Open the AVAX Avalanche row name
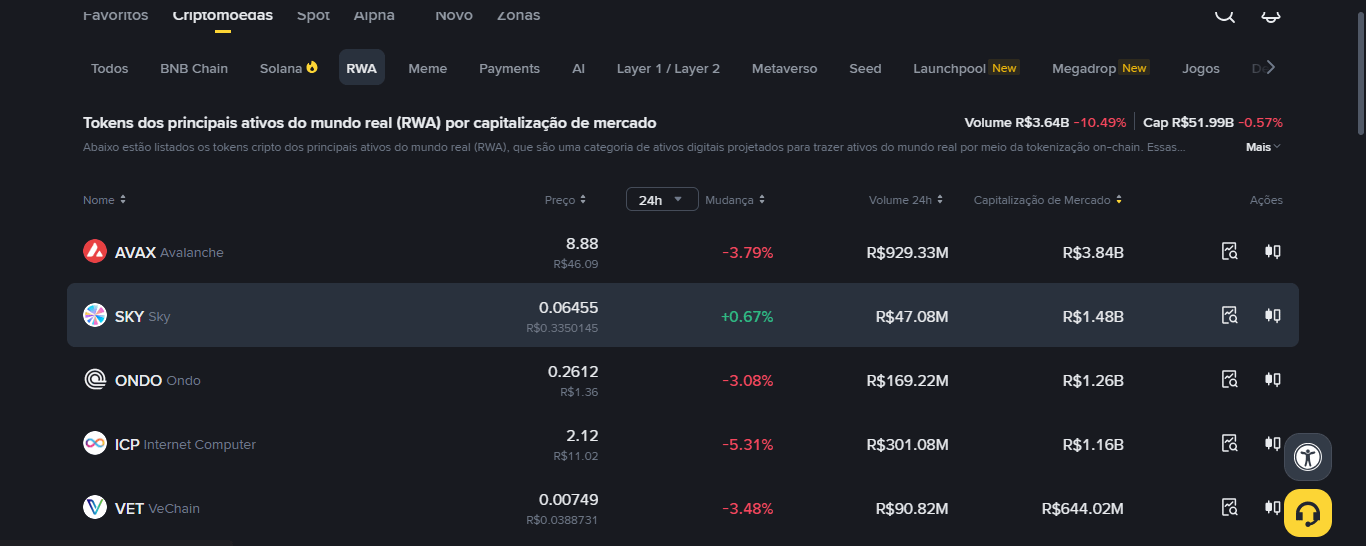This screenshot has height=546, width=1366. point(169,252)
